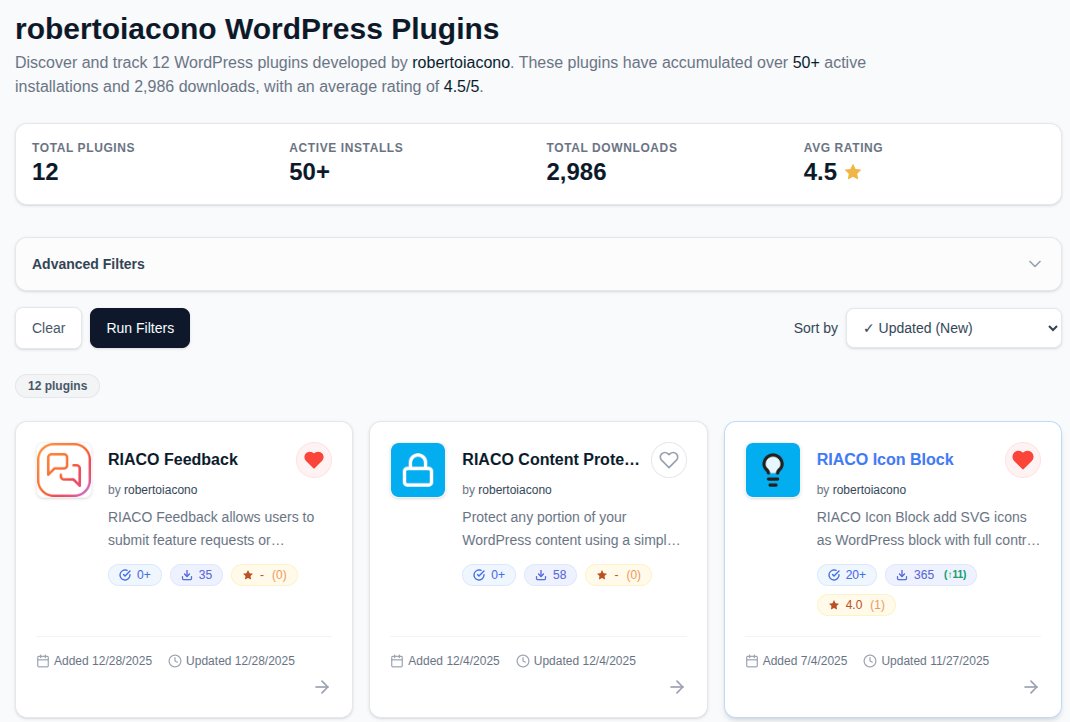The height and width of the screenshot is (722, 1070).
Task: Click the 0+ installs badge on RIACO Feedback
Action: point(135,575)
